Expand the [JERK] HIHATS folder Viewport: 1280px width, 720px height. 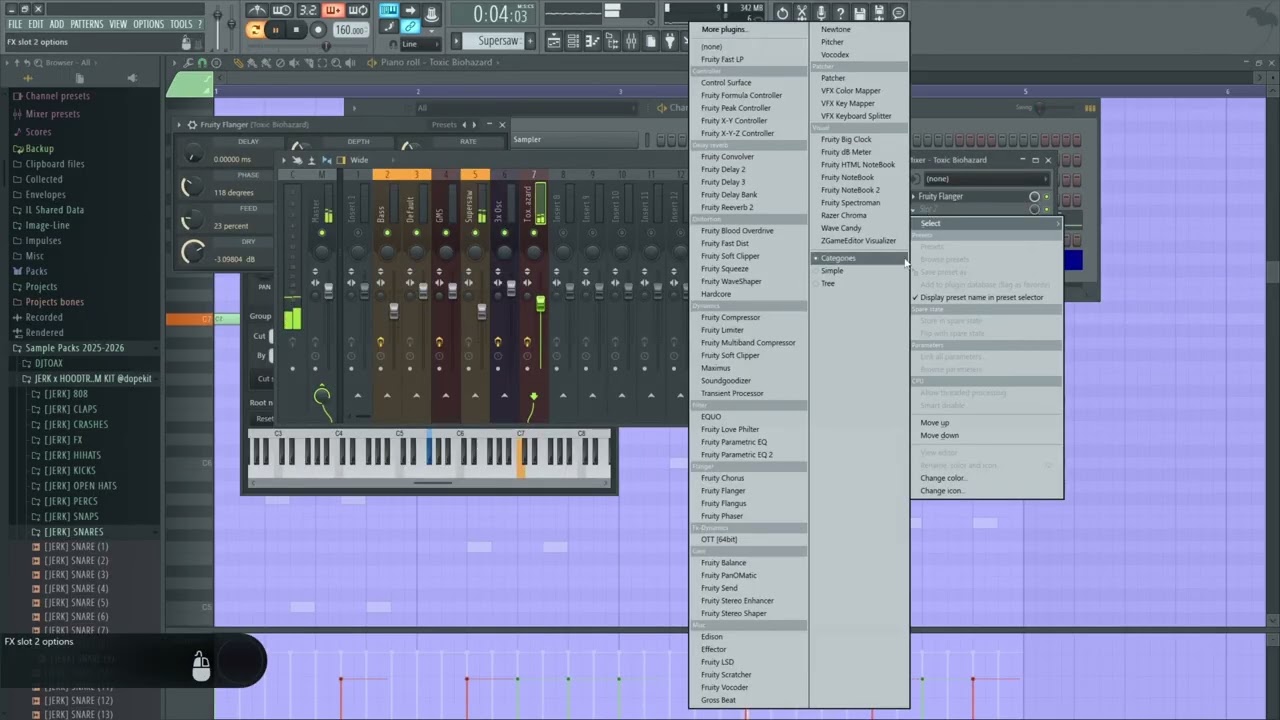(72, 455)
